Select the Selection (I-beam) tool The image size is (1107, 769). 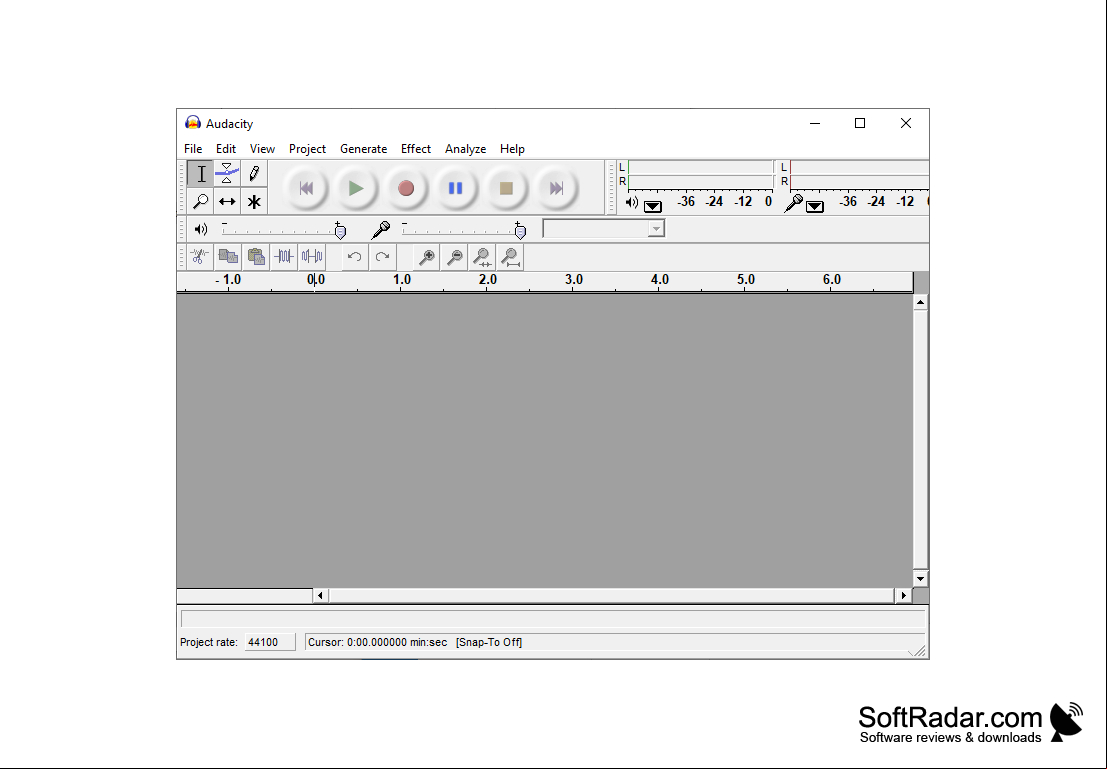[201, 174]
